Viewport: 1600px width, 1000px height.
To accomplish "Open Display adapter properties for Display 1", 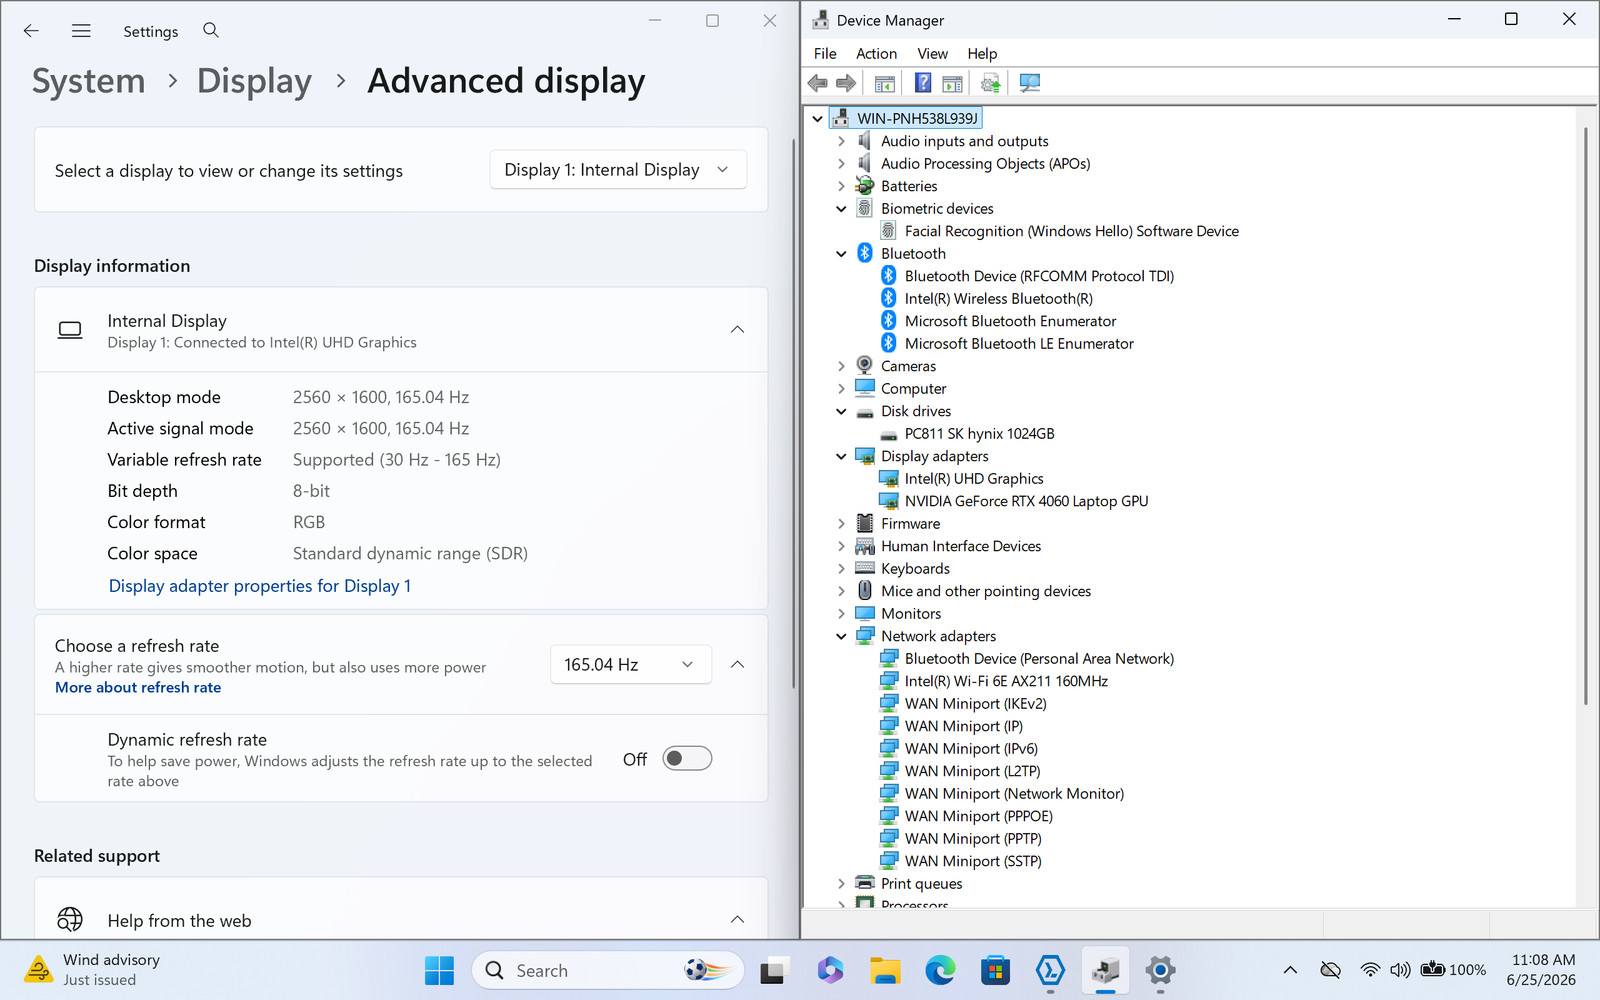I will (x=260, y=586).
